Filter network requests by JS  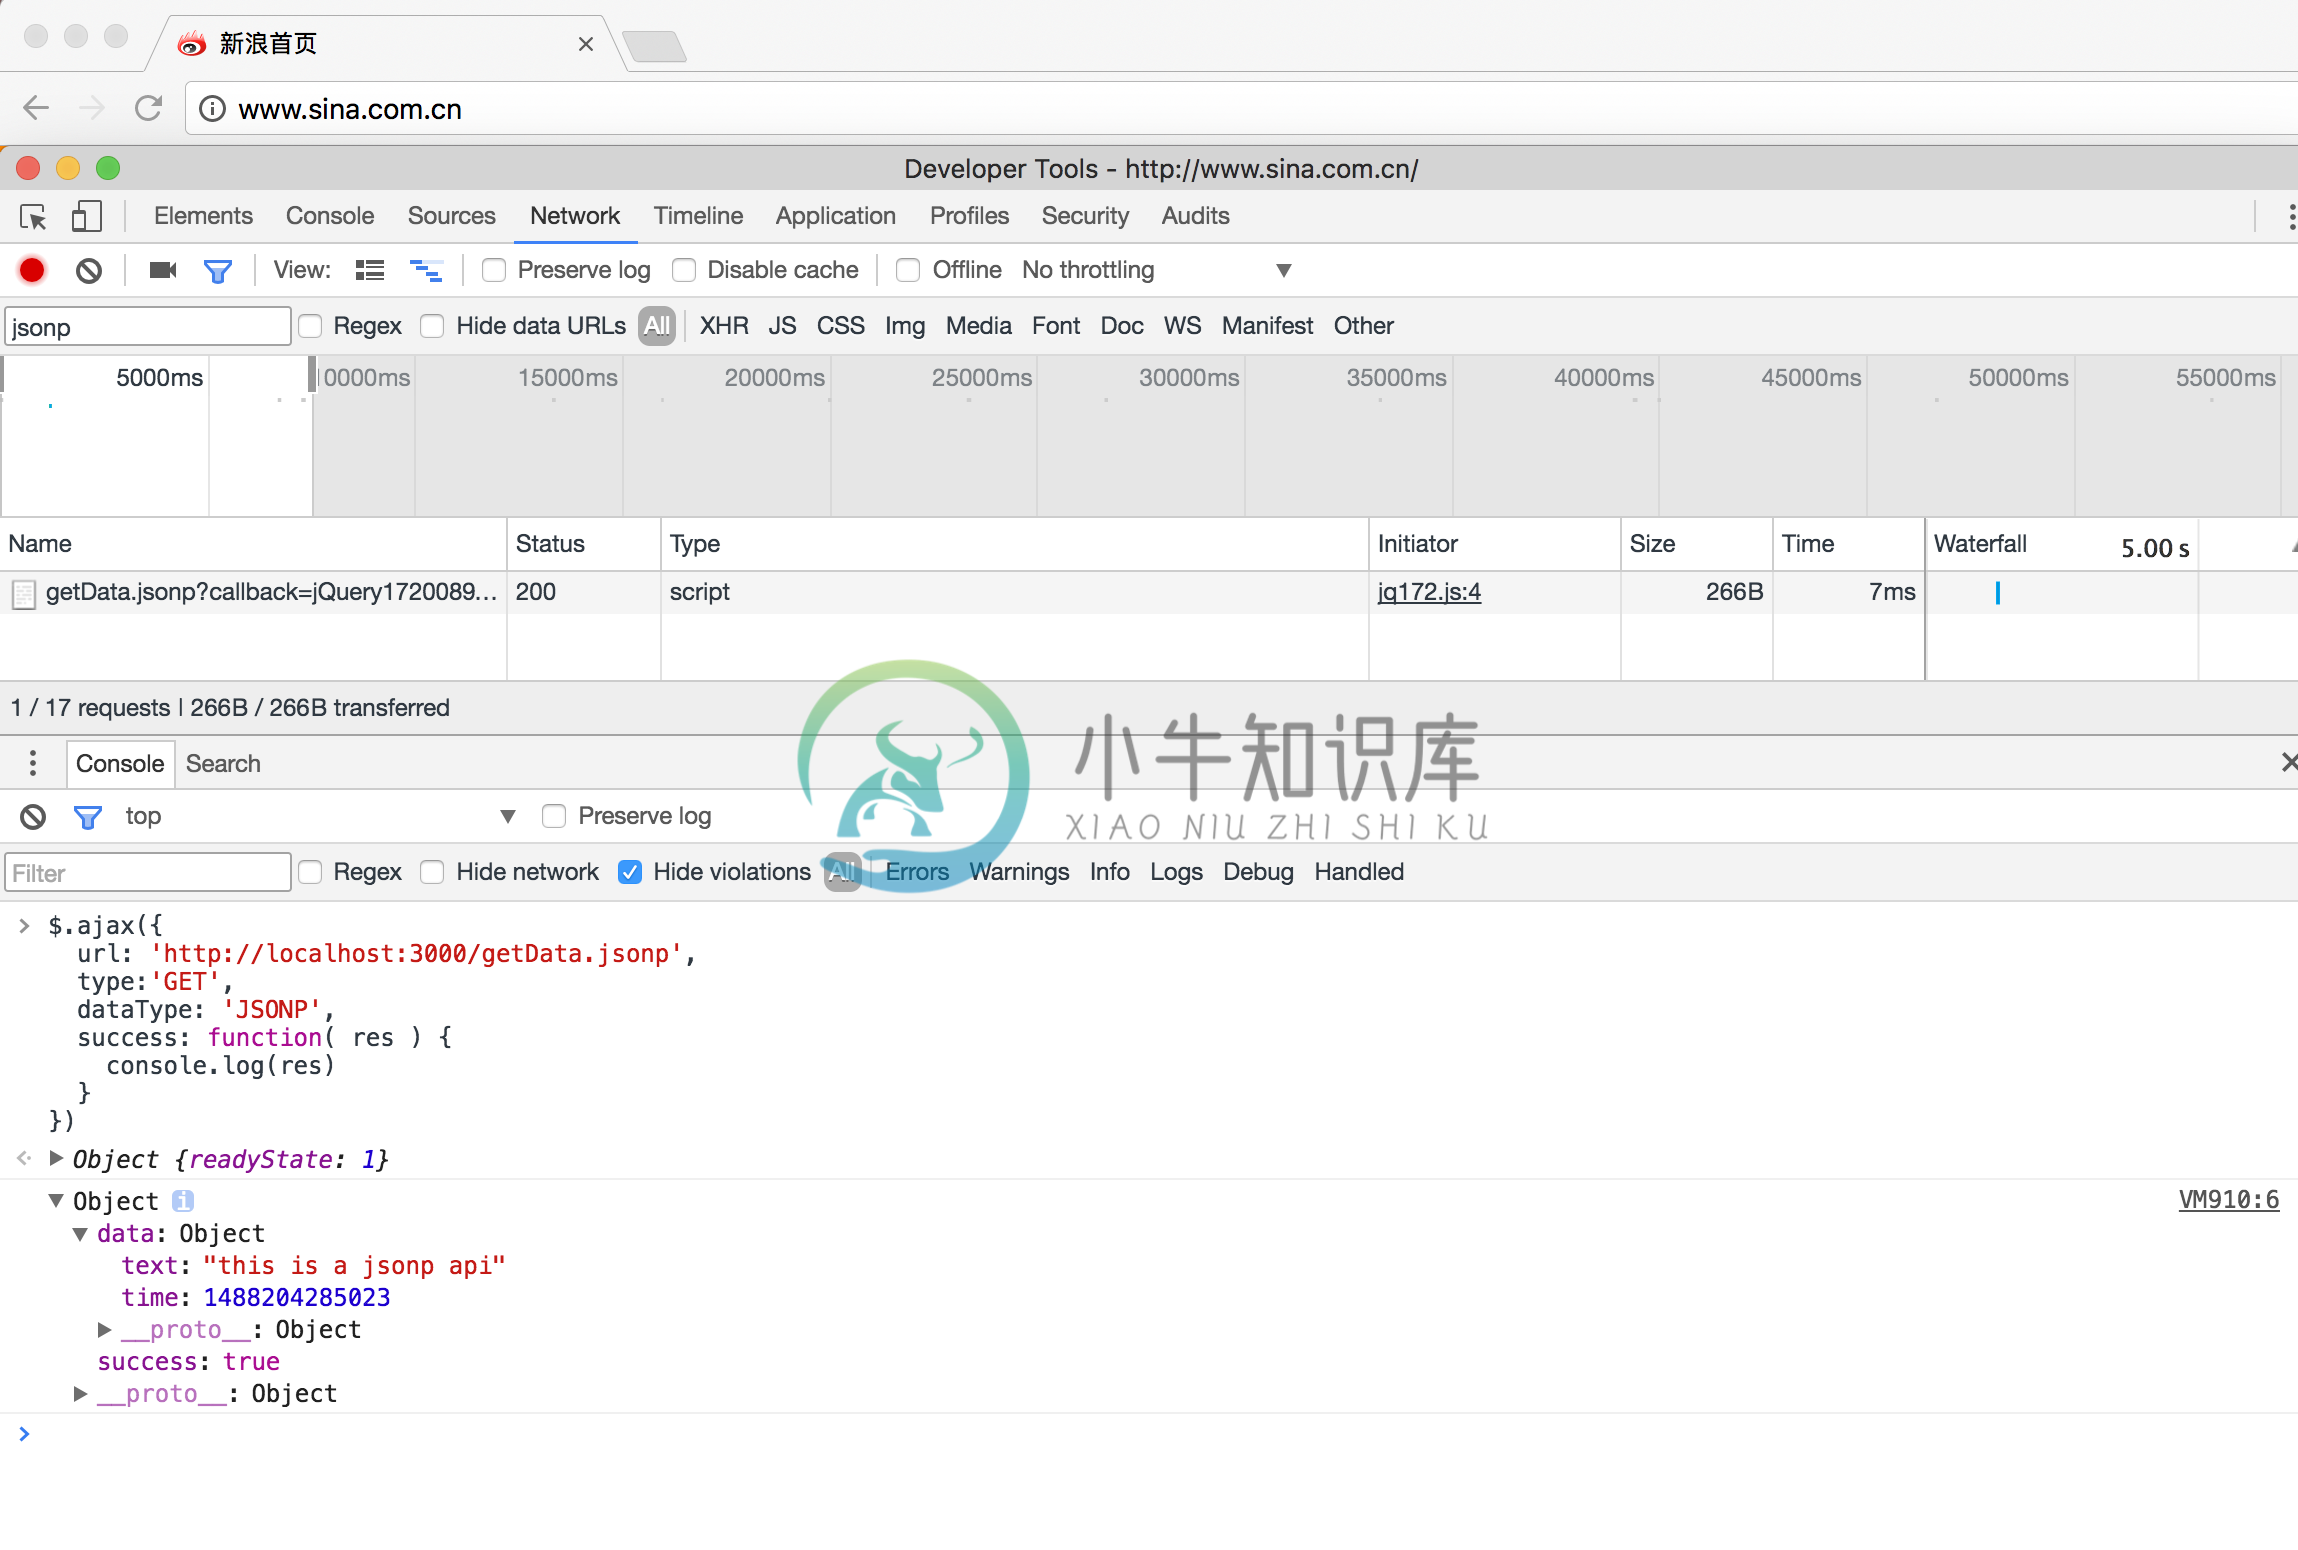pos(782,326)
